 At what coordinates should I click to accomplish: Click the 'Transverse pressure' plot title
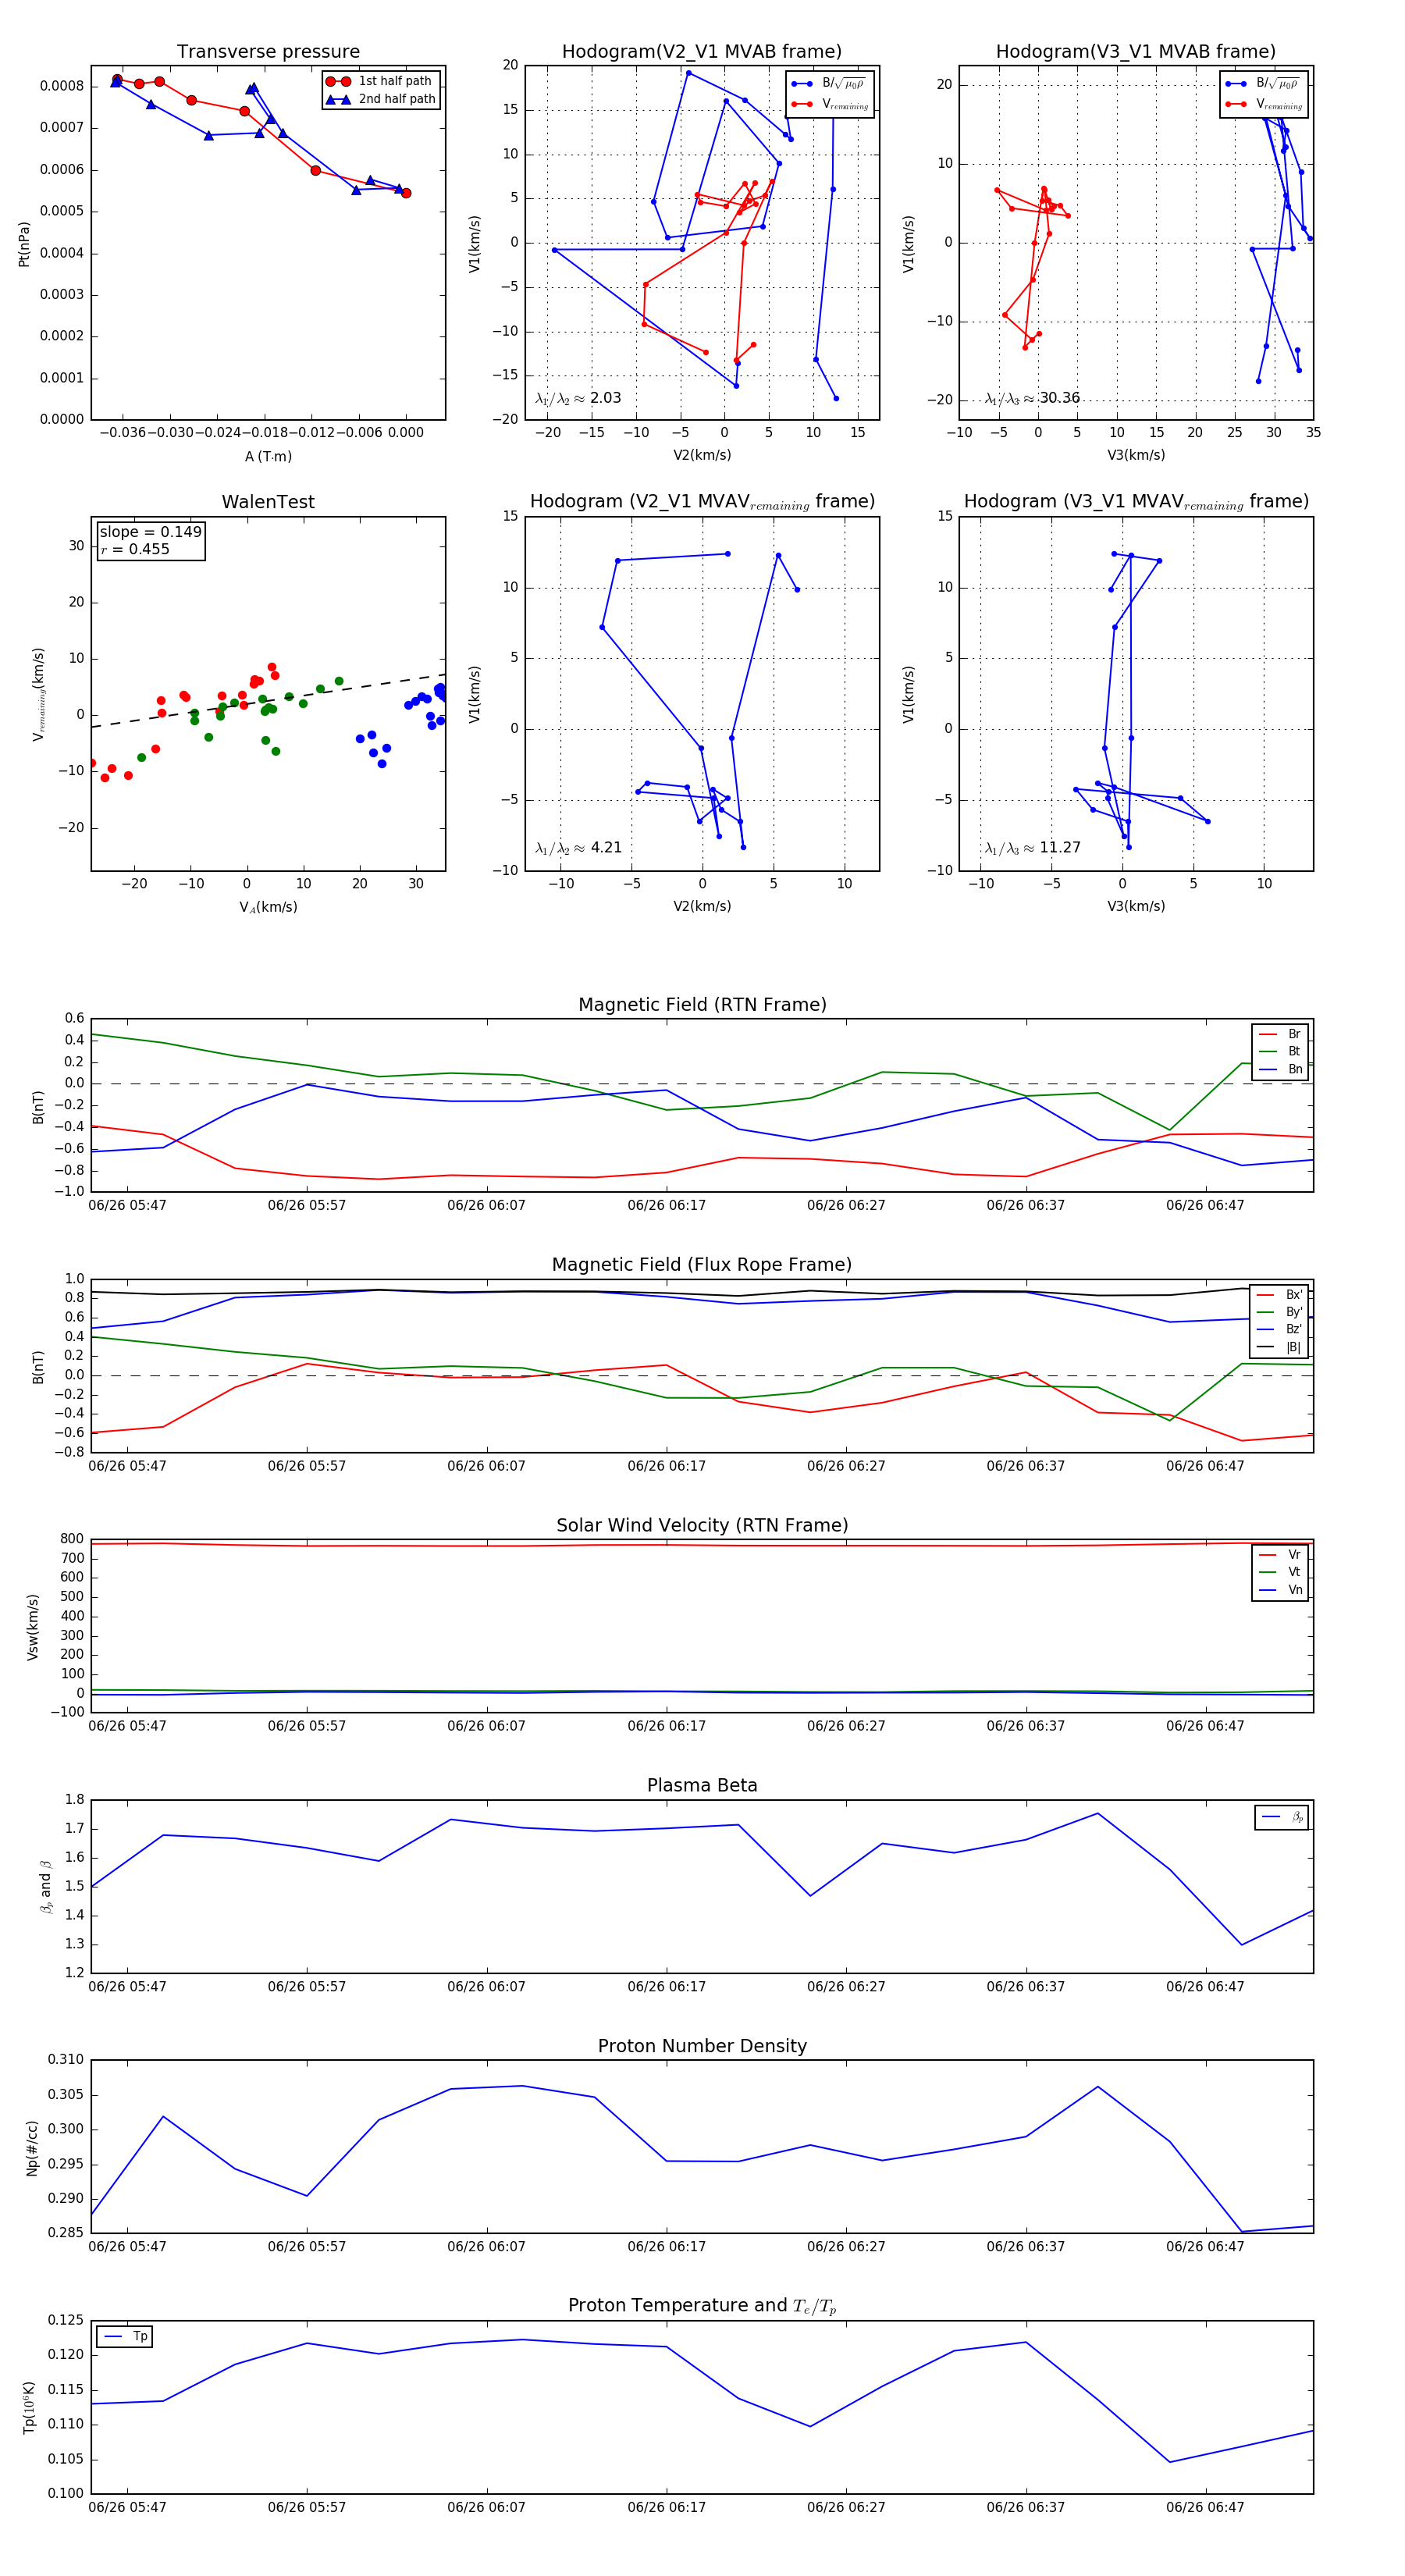coord(268,52)
